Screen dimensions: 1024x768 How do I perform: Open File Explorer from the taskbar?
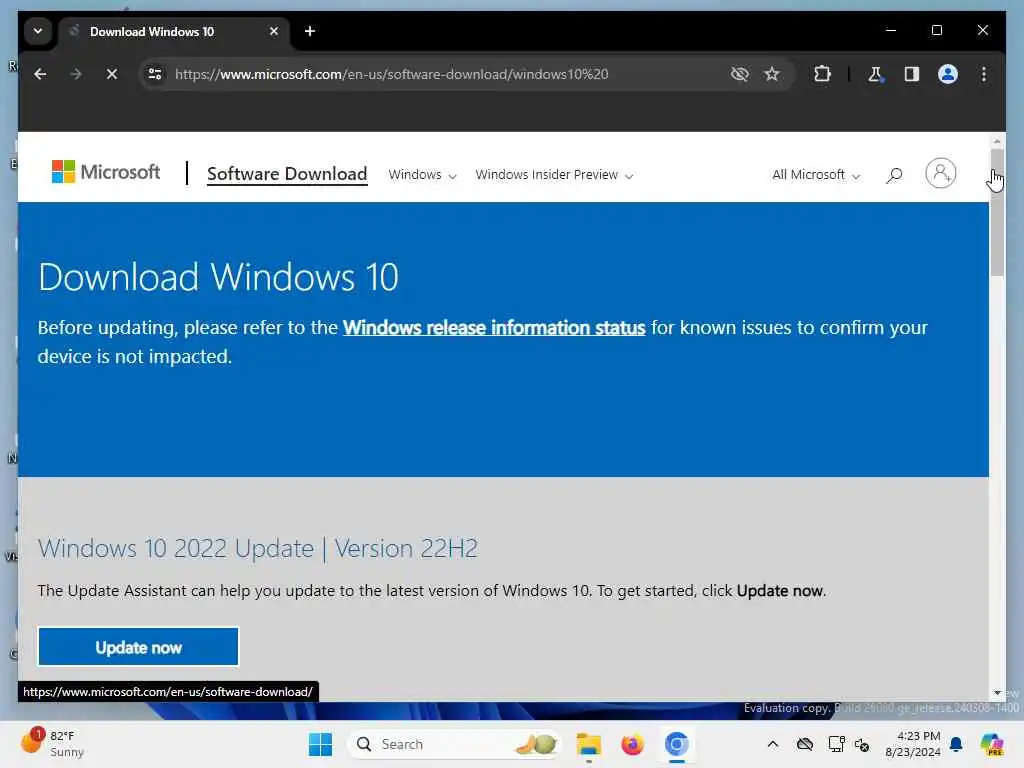588,744
